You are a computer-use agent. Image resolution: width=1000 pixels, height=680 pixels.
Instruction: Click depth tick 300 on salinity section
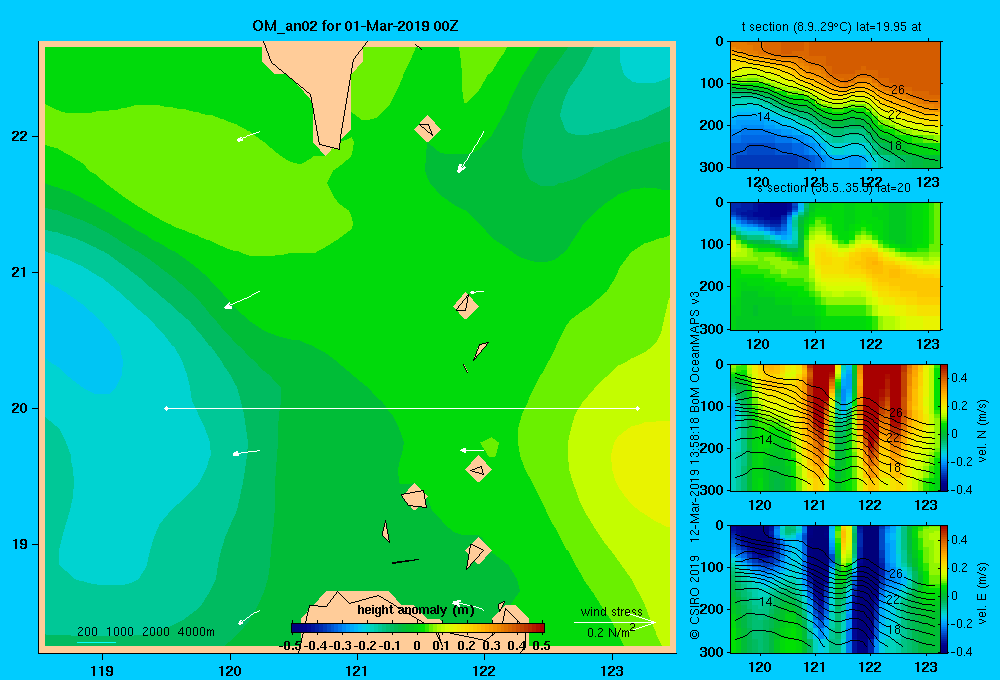(x=712, y=329)
